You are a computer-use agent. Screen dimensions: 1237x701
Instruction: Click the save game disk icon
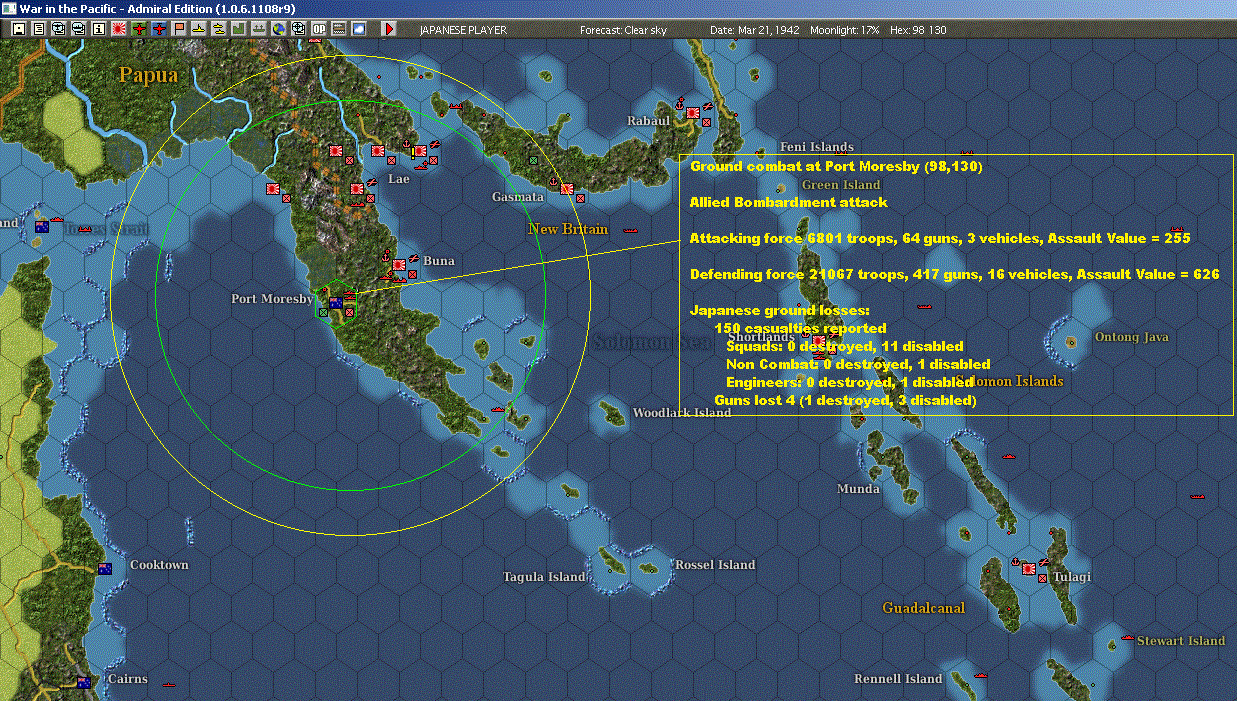tap(18, 29)
